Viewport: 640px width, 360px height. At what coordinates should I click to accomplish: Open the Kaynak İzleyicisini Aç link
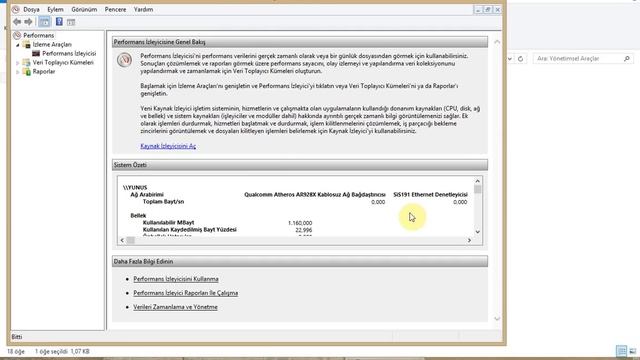168,146
